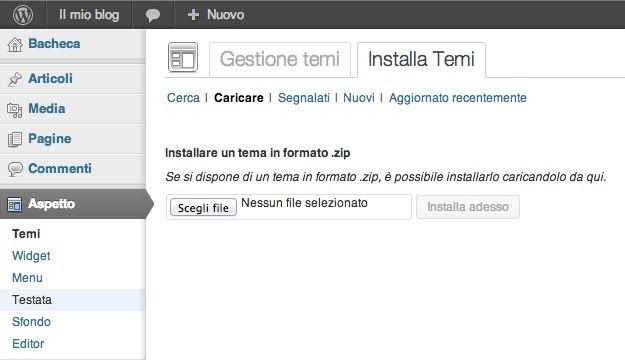625x360 pixels.
Task: Switch to the Gestione temi tab
Action: [280, 59]
